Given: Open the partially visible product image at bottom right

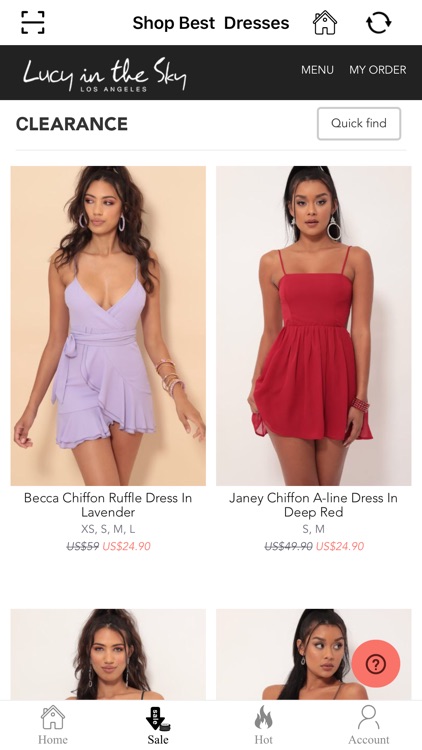Looking at the screenshot, I should [313, 654].
